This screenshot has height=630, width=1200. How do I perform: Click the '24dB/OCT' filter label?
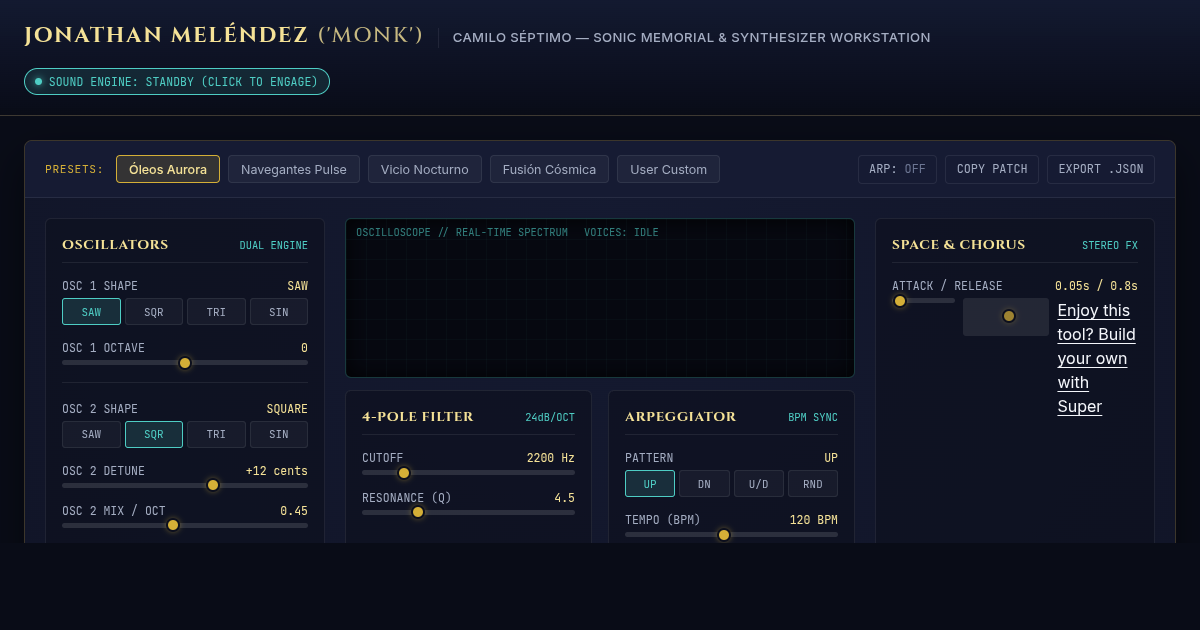[550, 417]
